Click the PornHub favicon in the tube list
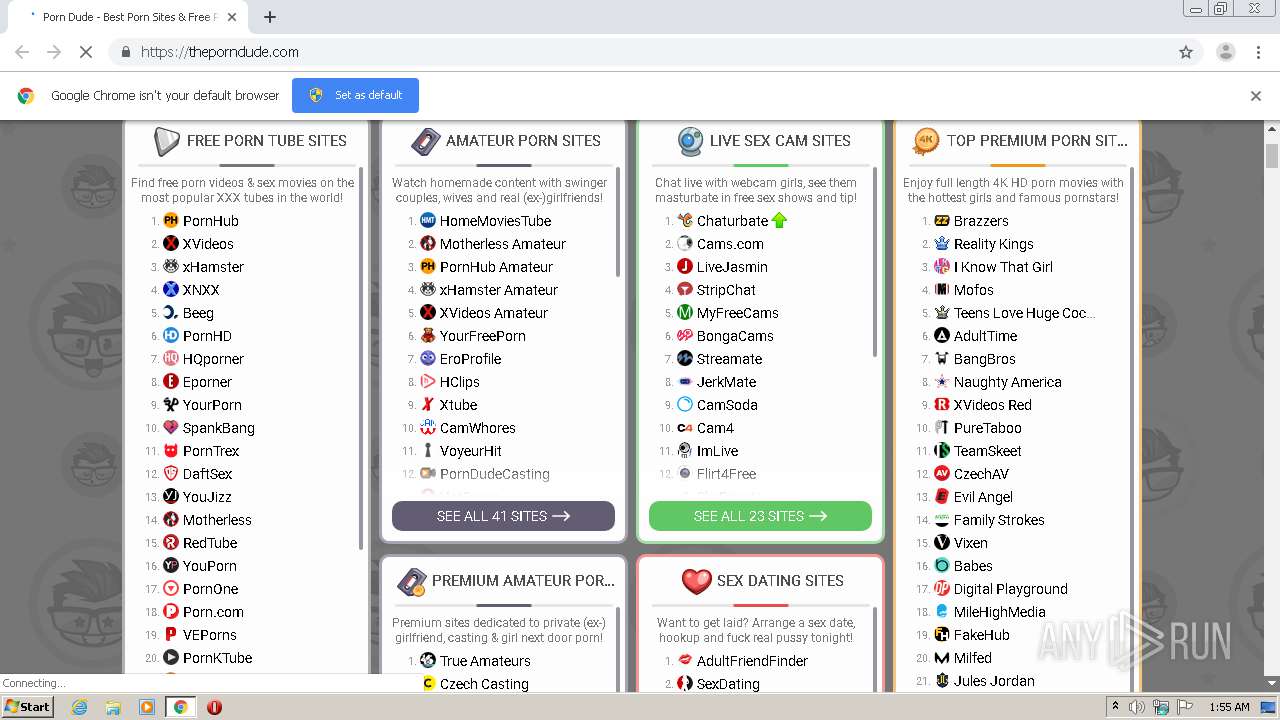The height and width of the screenshot is (720, 1280). tap(171, 221)
